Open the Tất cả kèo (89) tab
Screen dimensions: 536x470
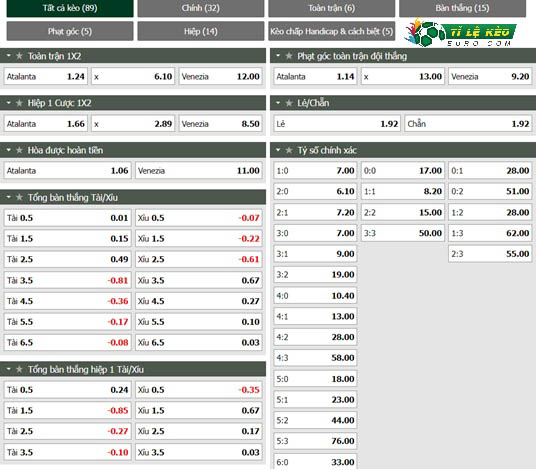(70, 8)
